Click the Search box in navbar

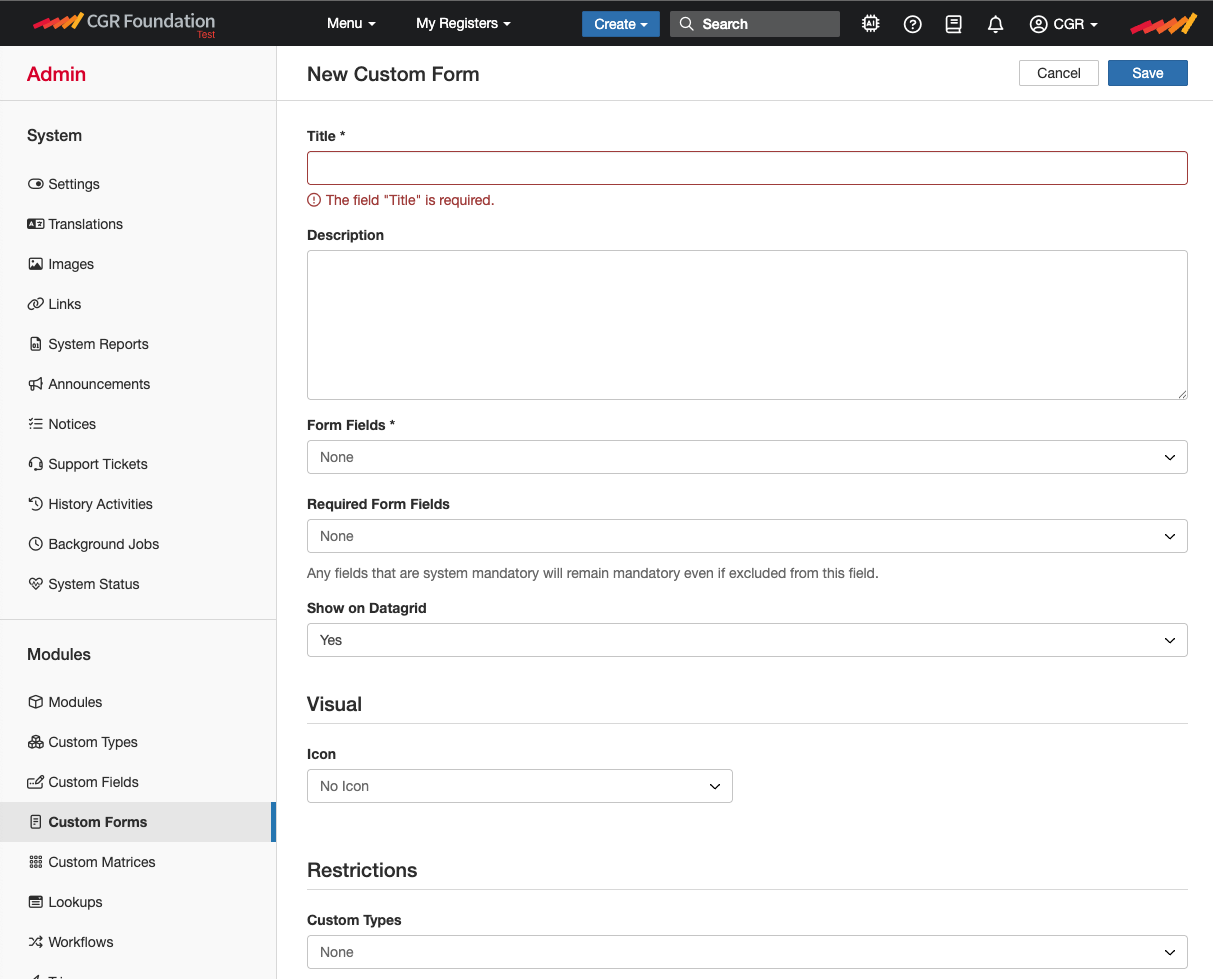click(x=755, y=24)
